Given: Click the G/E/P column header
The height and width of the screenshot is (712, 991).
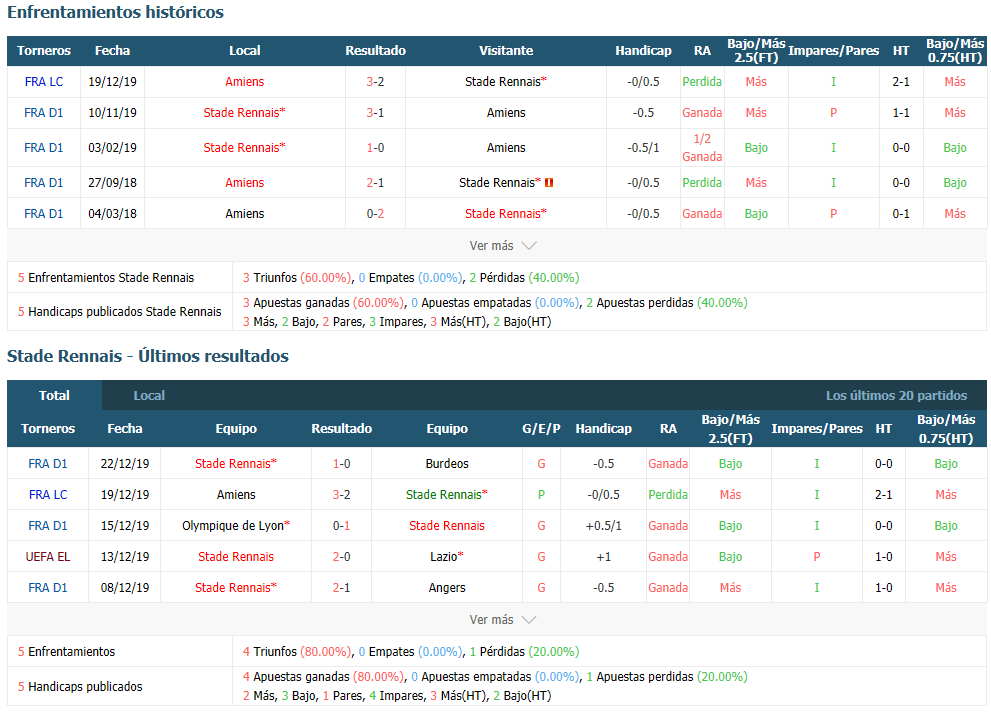Looking at the screenshot, I should pyautogui.click(x=541, y=428).
